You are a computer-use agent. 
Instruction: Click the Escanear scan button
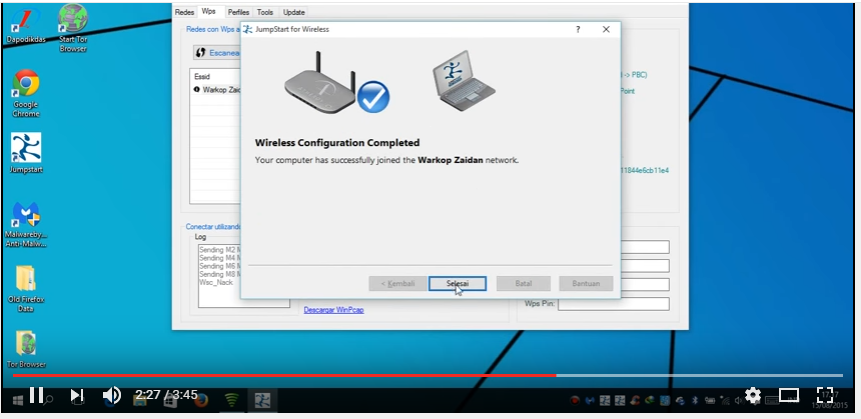point(217,53)
